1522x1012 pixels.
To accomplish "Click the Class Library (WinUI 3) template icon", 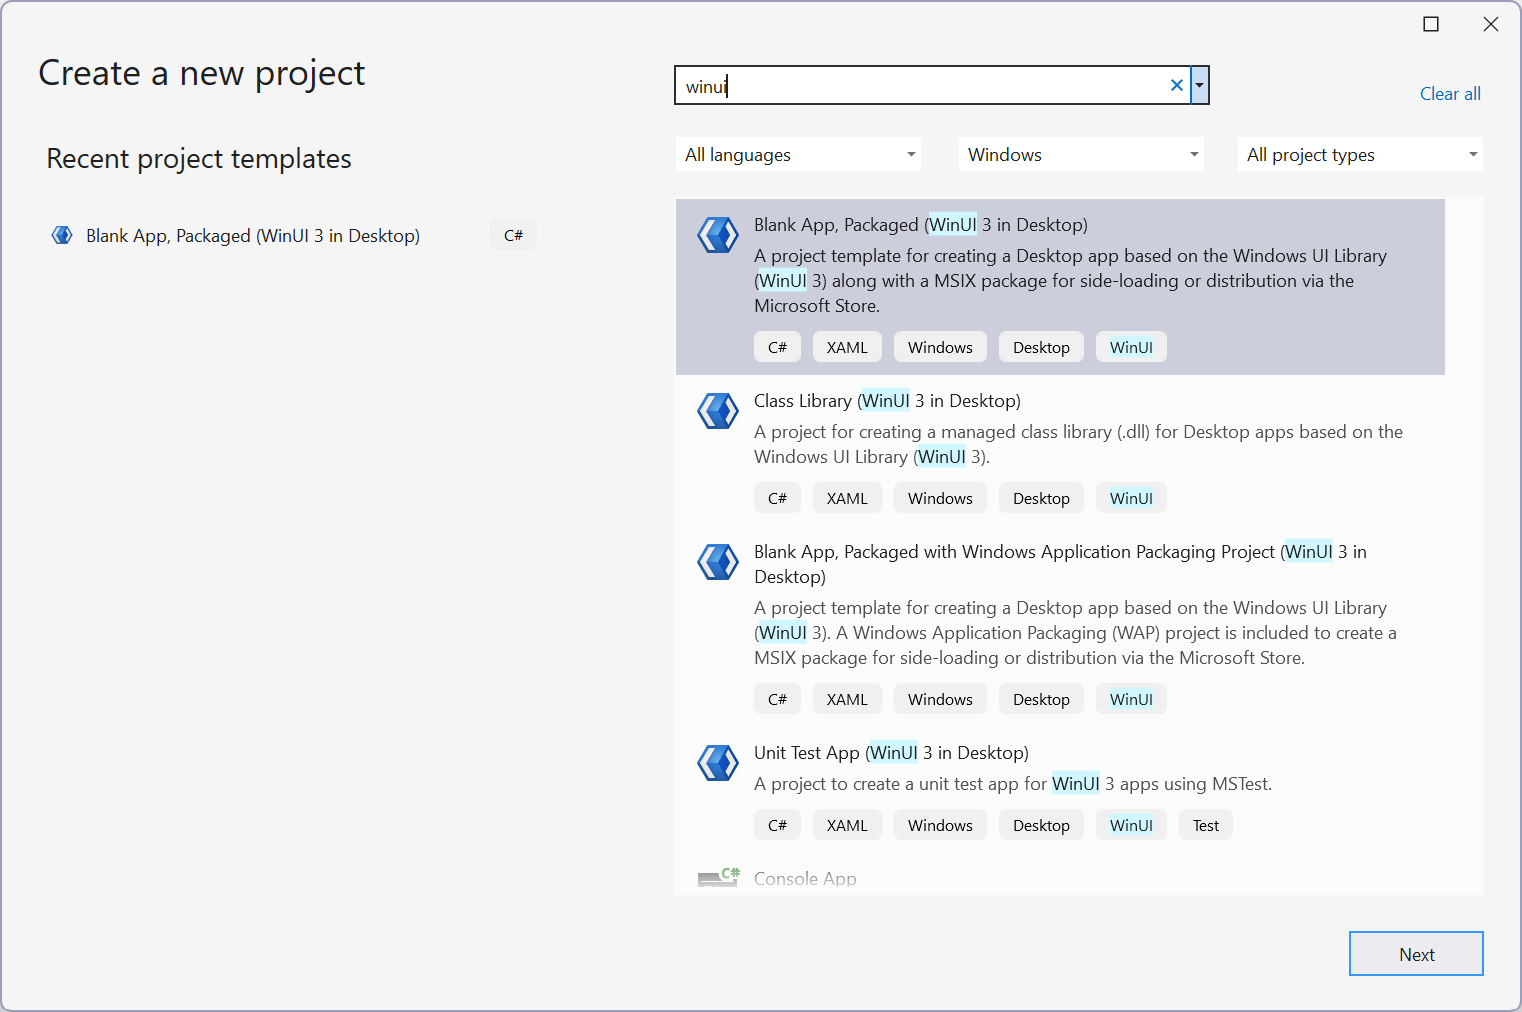I will [718, 411].
